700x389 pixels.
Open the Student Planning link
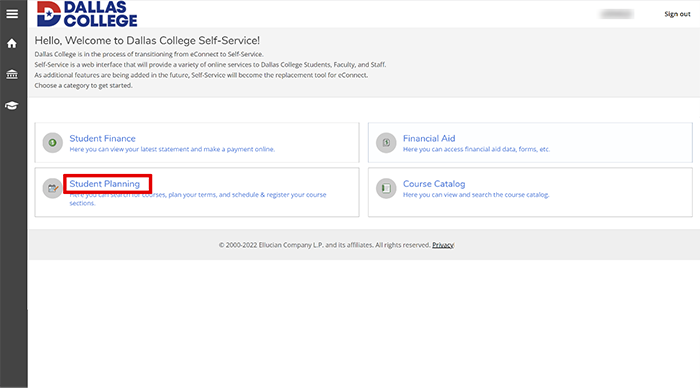click(x=104, y=184)
